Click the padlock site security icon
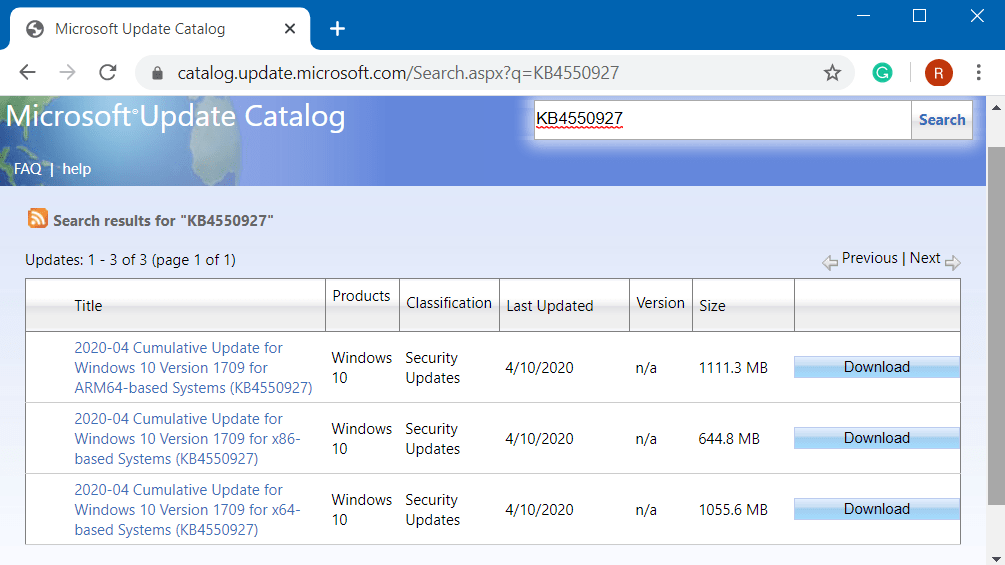The image size is (1005, 565). [157, 73]
